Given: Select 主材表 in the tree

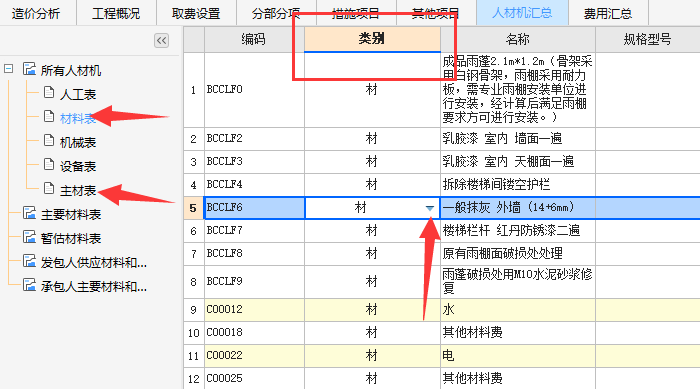Looking at the screenshot, I should [78, 191].
